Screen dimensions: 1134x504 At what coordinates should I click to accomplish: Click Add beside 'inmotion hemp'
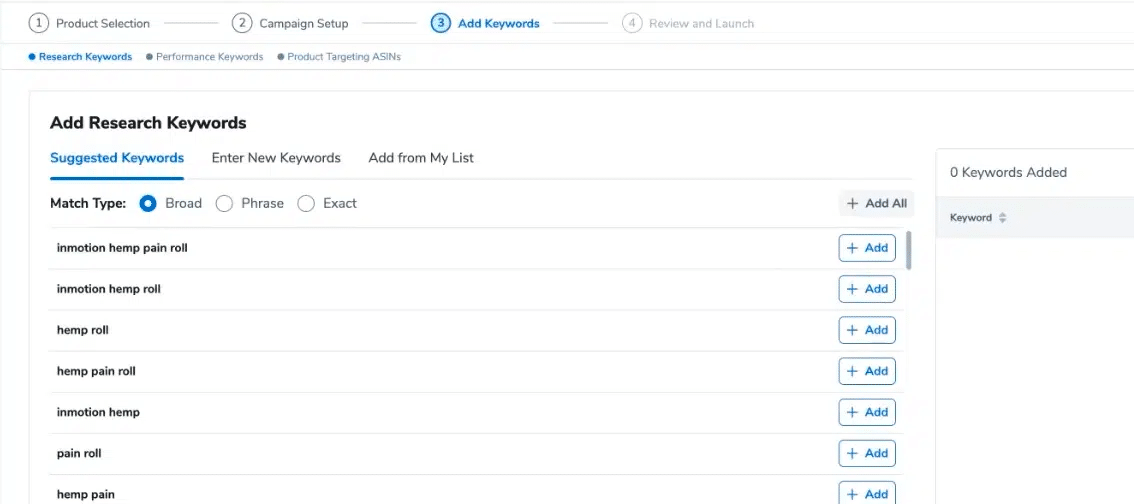pos(866,412)
